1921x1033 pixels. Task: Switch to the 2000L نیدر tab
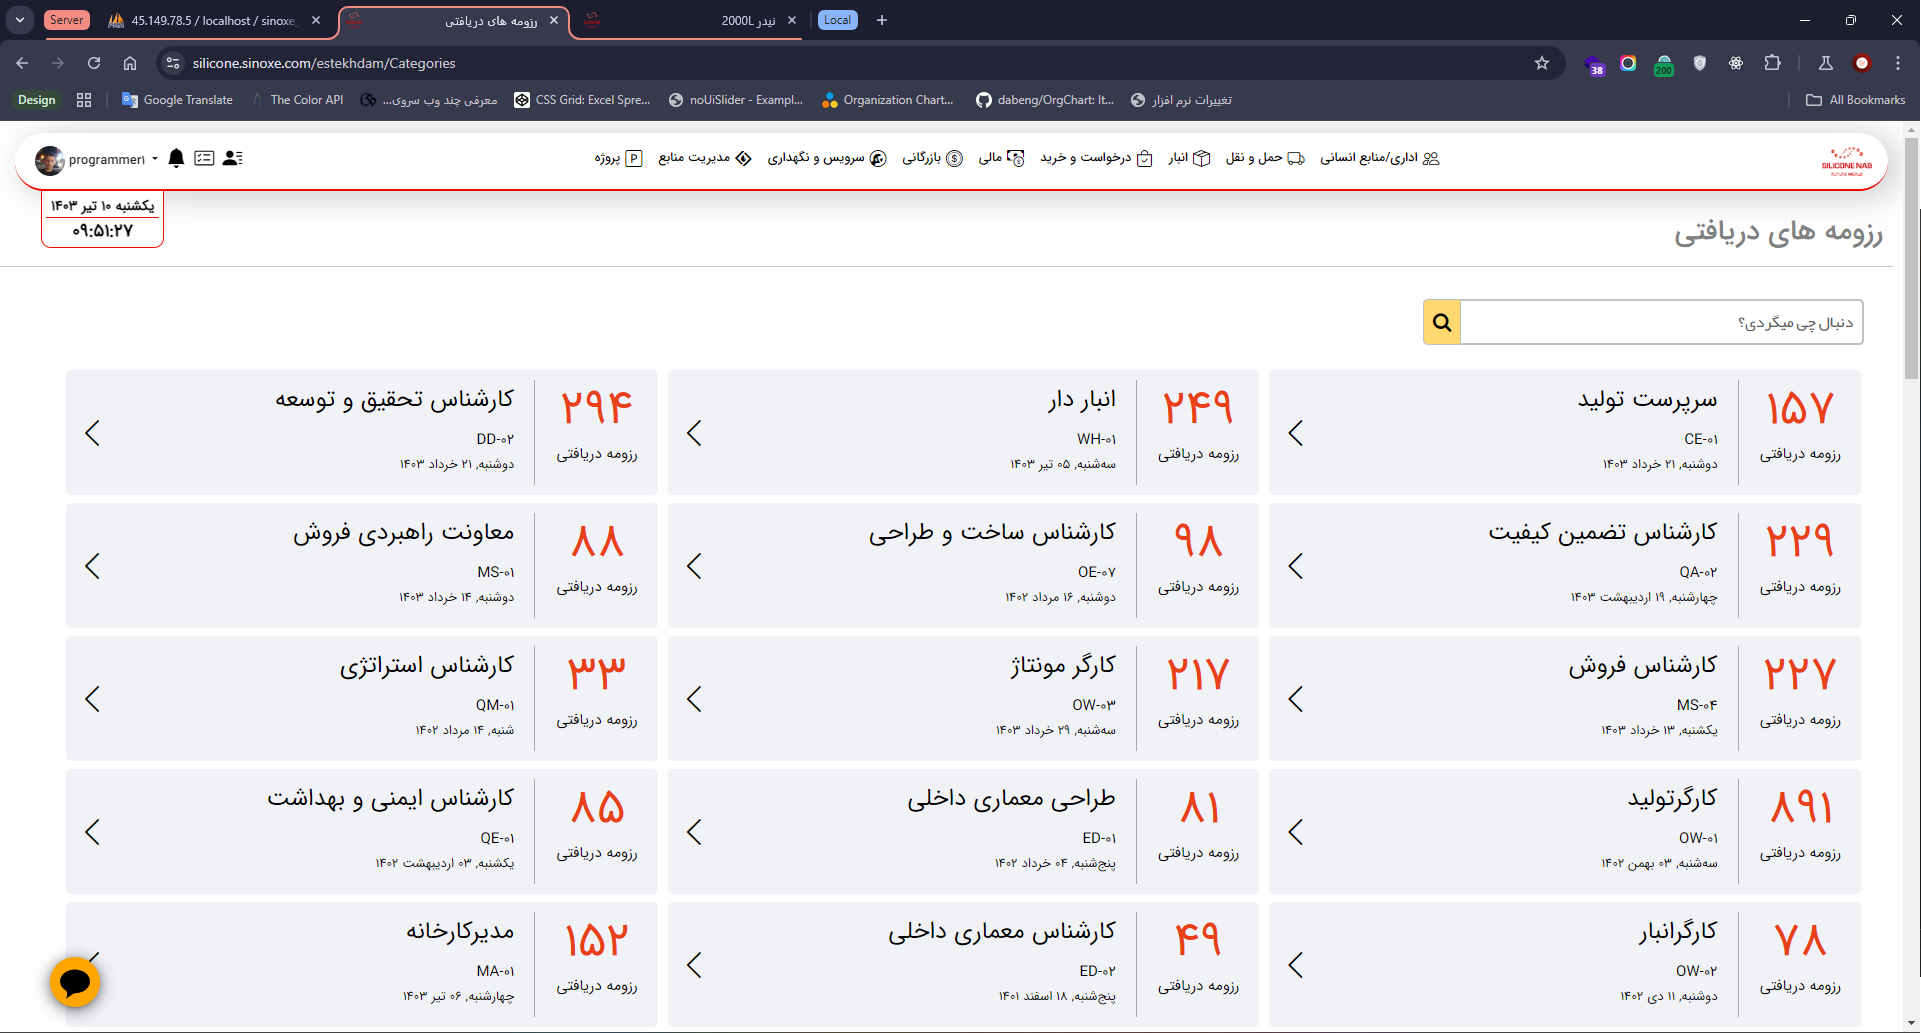pos(690,20)
